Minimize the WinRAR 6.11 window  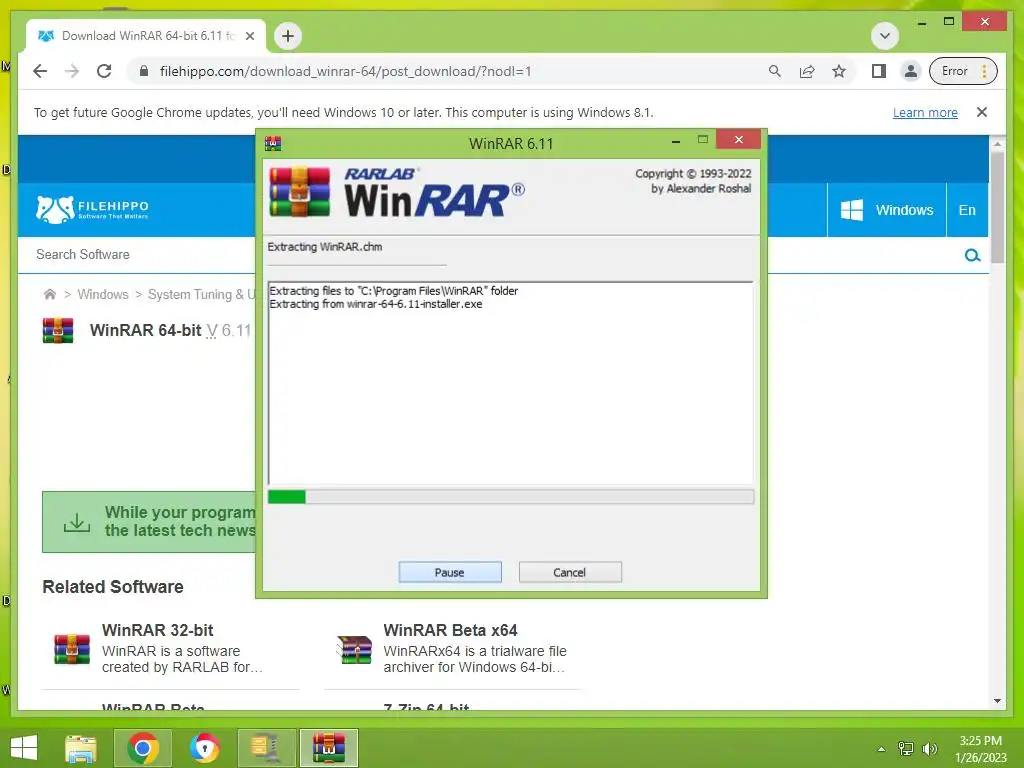click(676, 141)
